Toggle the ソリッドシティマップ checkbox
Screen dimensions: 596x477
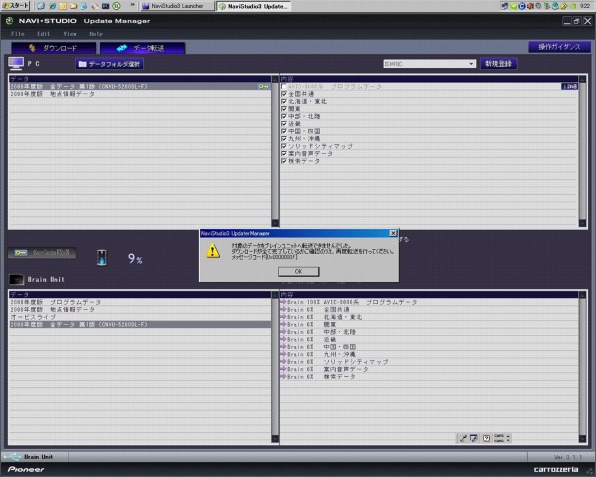pos(284,146)
